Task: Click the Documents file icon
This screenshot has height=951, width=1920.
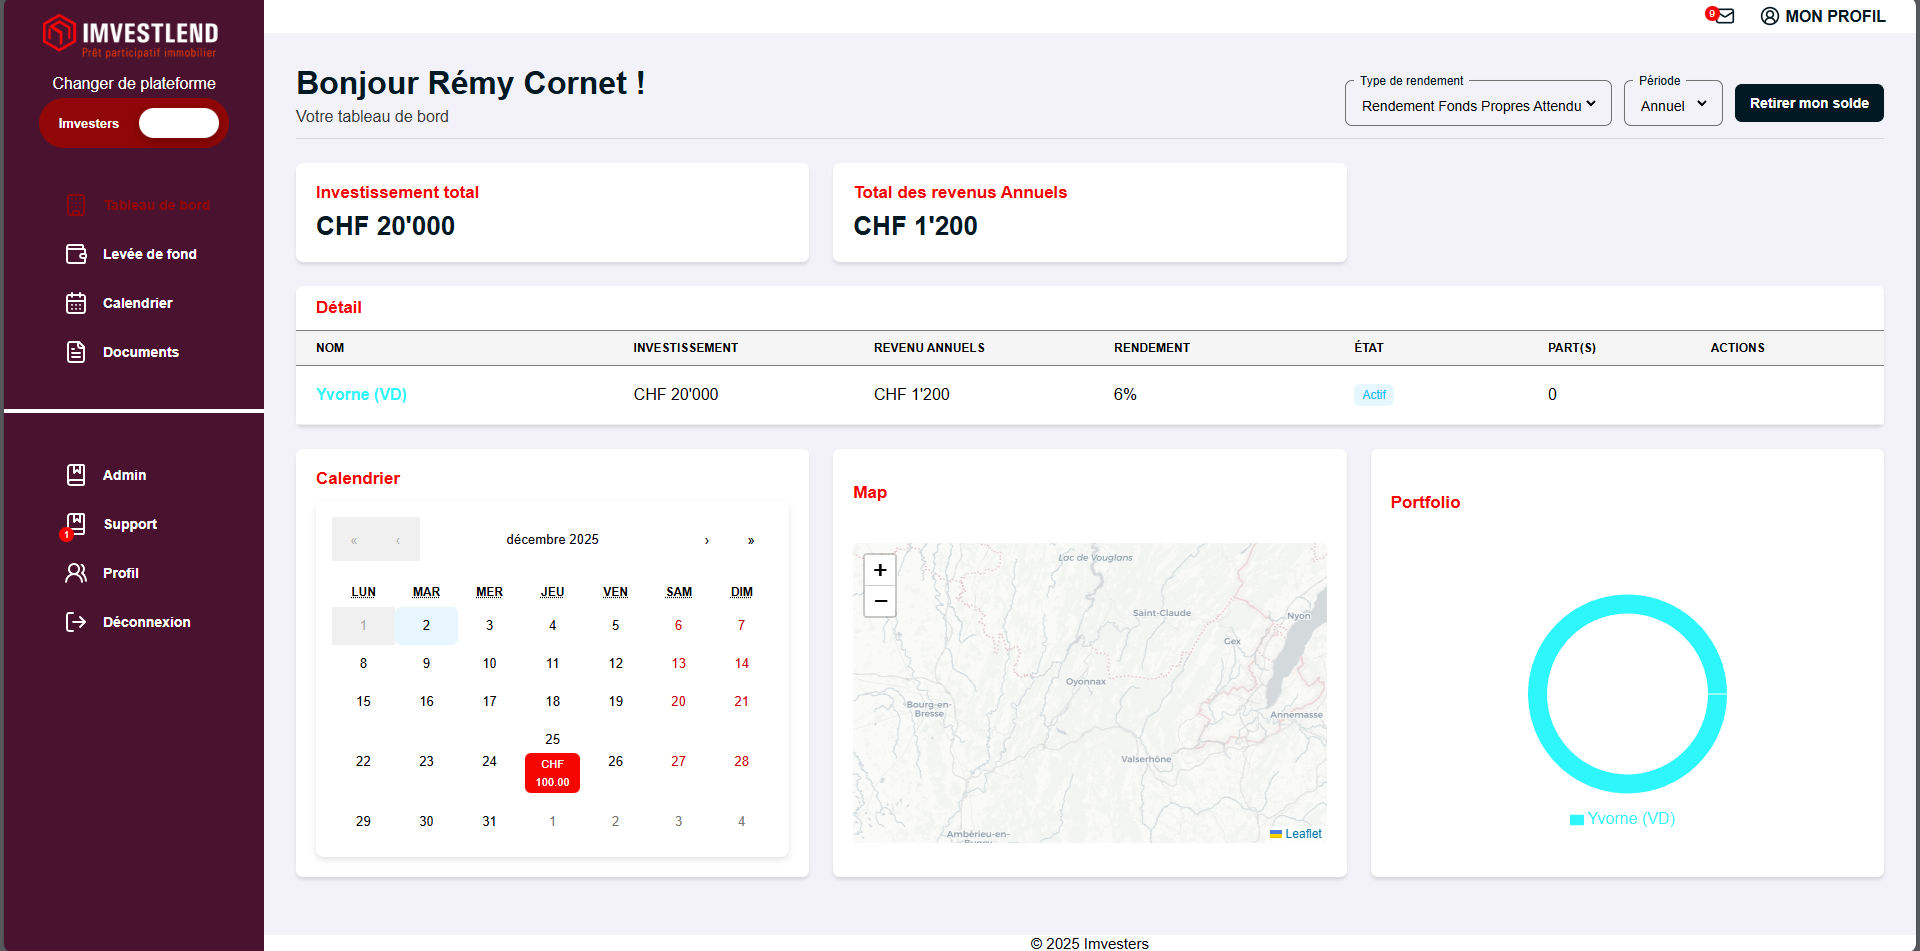Action: [x=76, y=352]
